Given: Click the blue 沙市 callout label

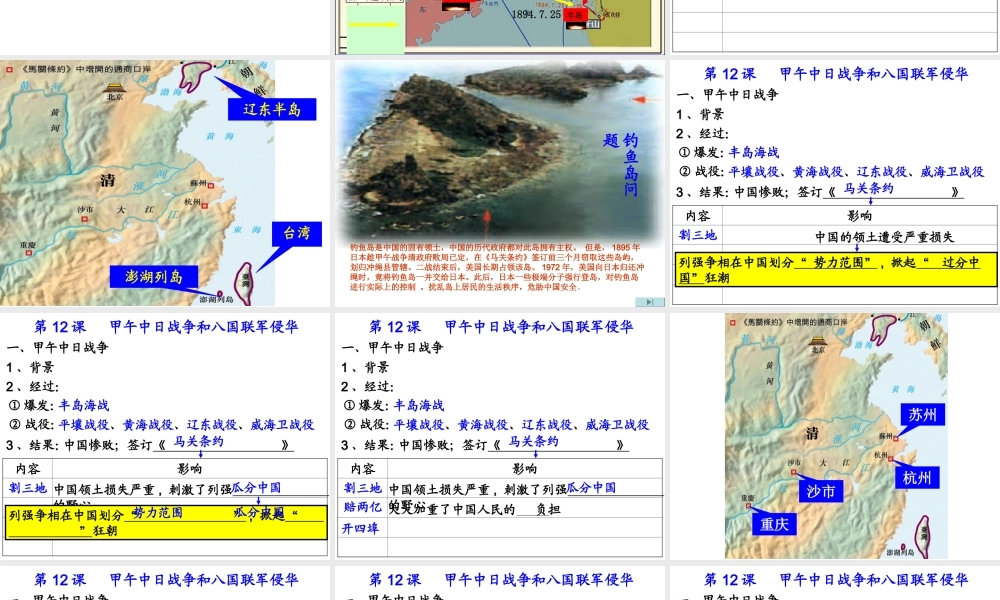Looking at the screenshot, I should coord(821,491).
